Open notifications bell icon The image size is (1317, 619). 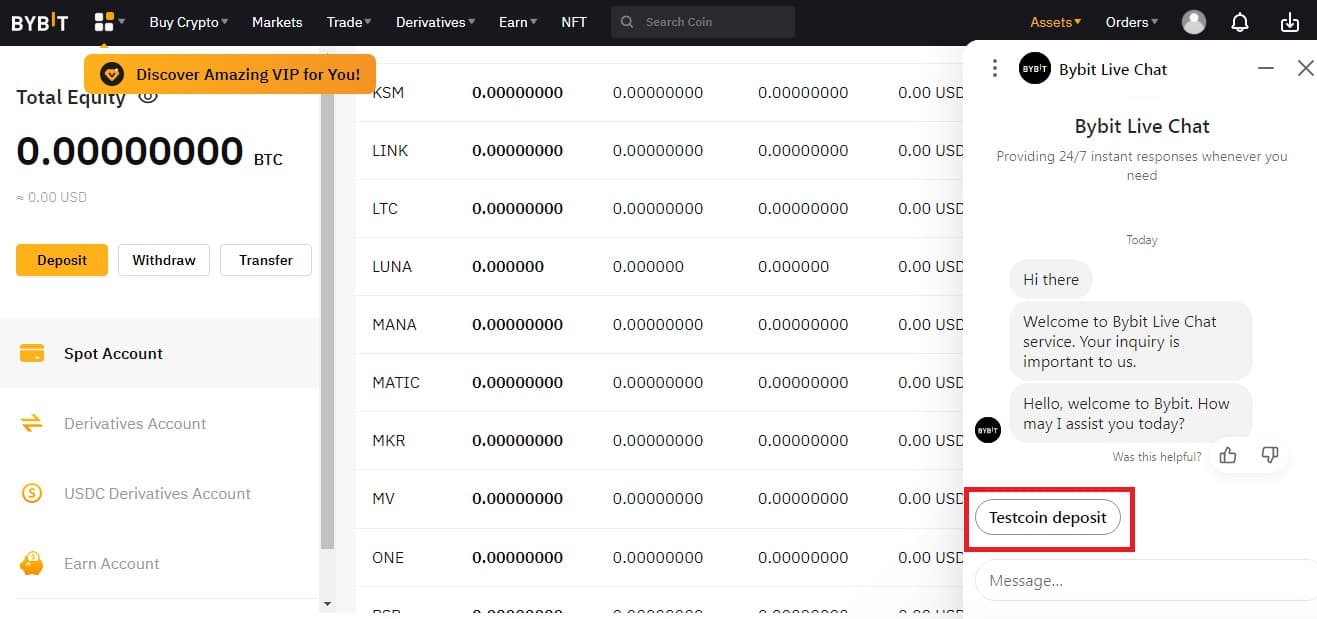click(1240, 22)
